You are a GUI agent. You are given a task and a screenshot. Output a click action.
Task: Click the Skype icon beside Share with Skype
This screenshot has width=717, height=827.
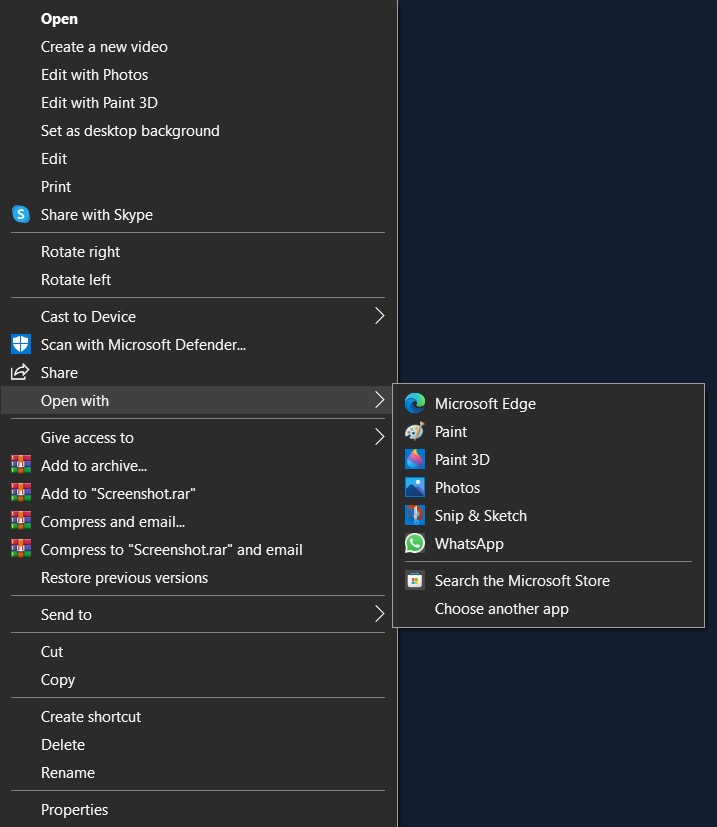(x=20, y=215)
